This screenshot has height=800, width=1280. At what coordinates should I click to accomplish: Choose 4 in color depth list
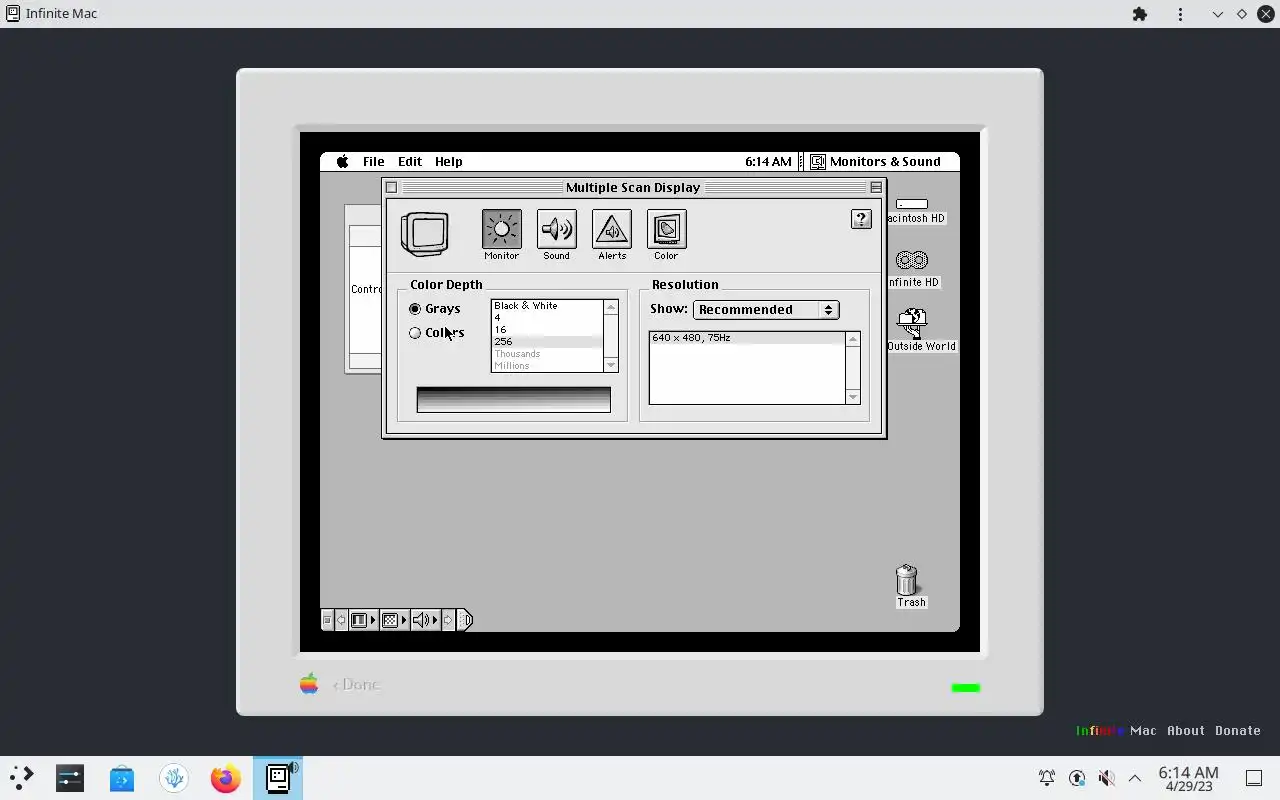click(547, 318)
